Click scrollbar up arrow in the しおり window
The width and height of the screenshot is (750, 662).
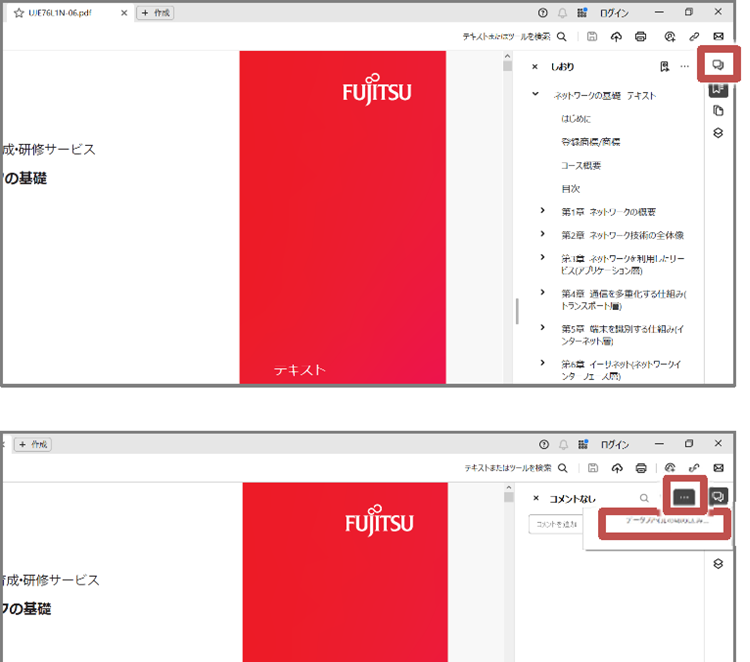[507, 56]
